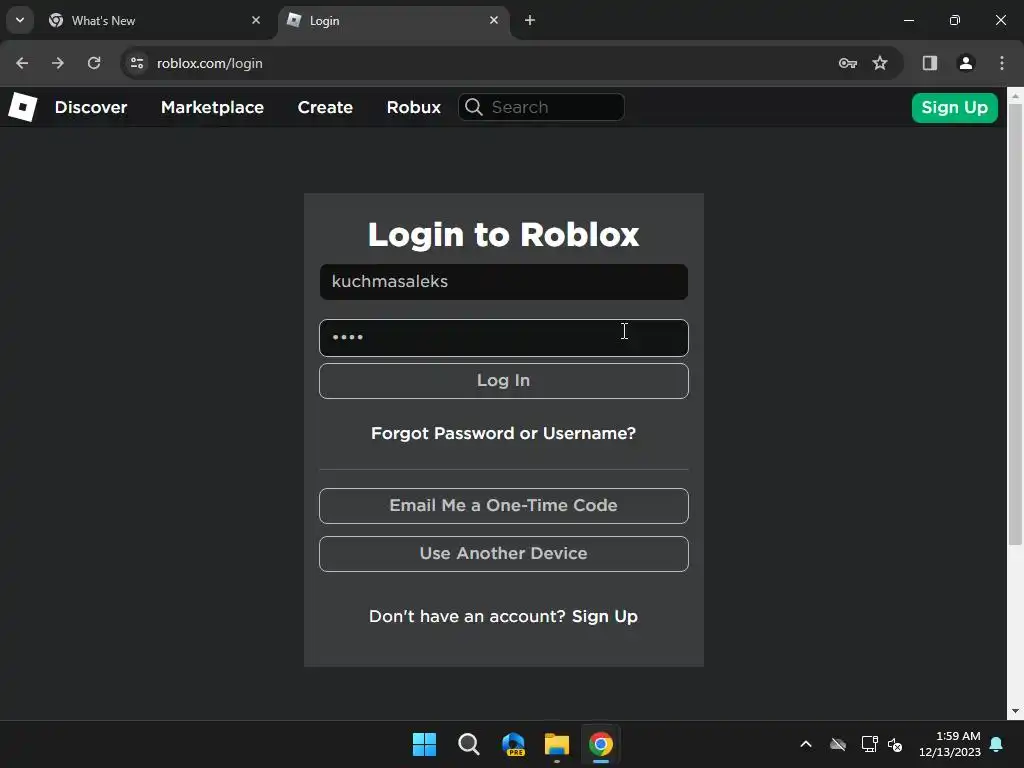Screen dimensions: 1024x768
Task: Open a new browser tab
Action: 530,20
